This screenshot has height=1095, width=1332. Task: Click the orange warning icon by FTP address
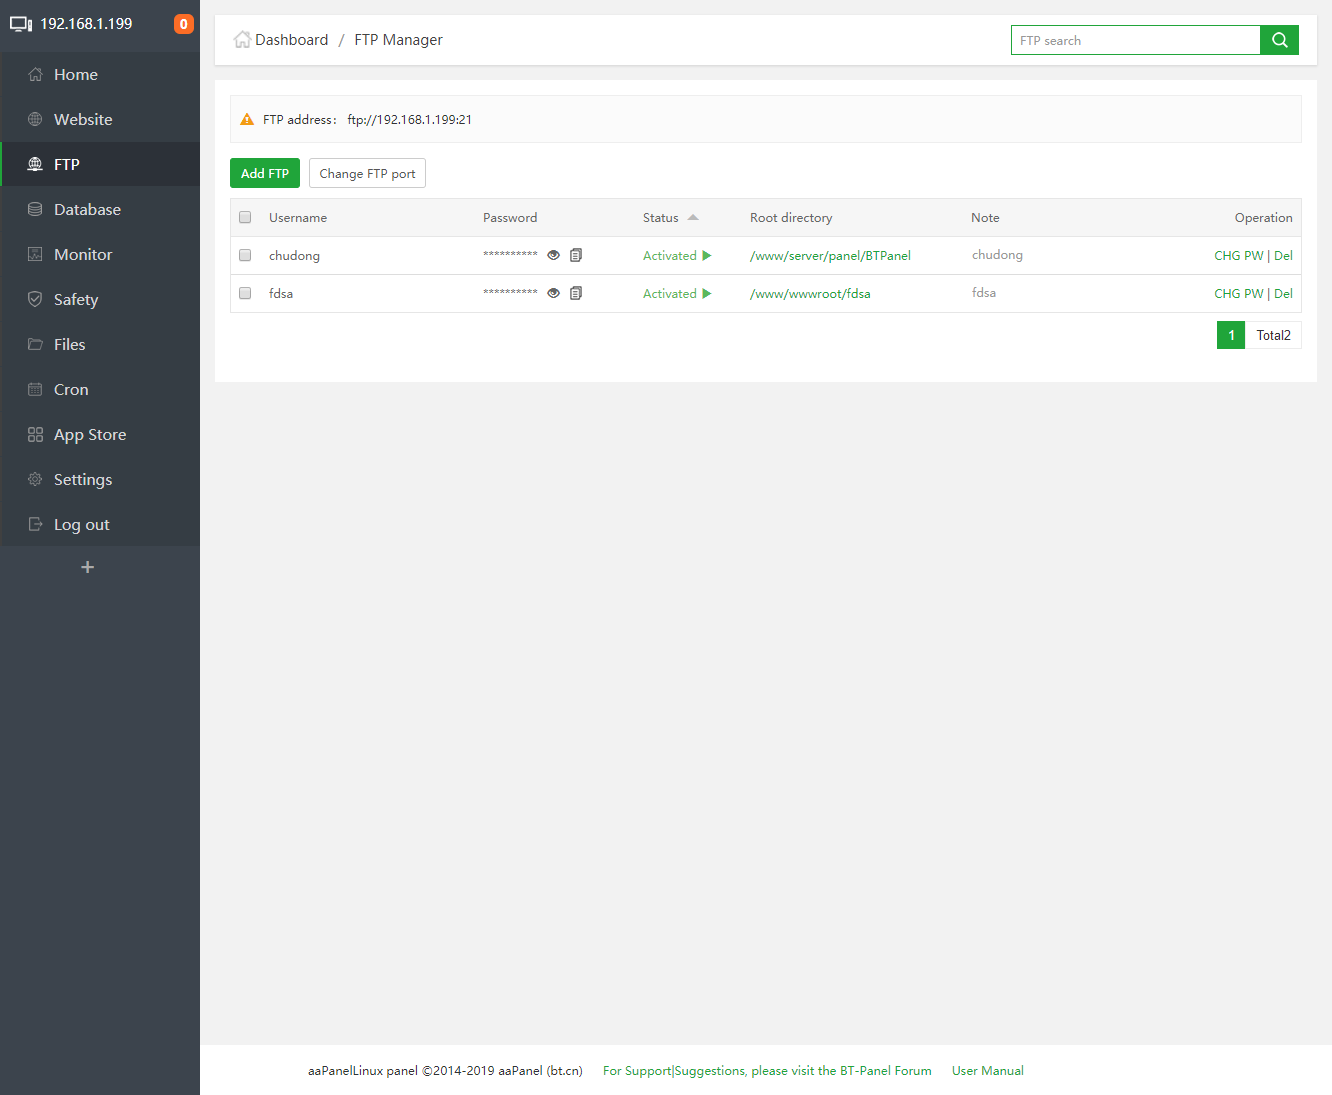[x=247, y=120]
